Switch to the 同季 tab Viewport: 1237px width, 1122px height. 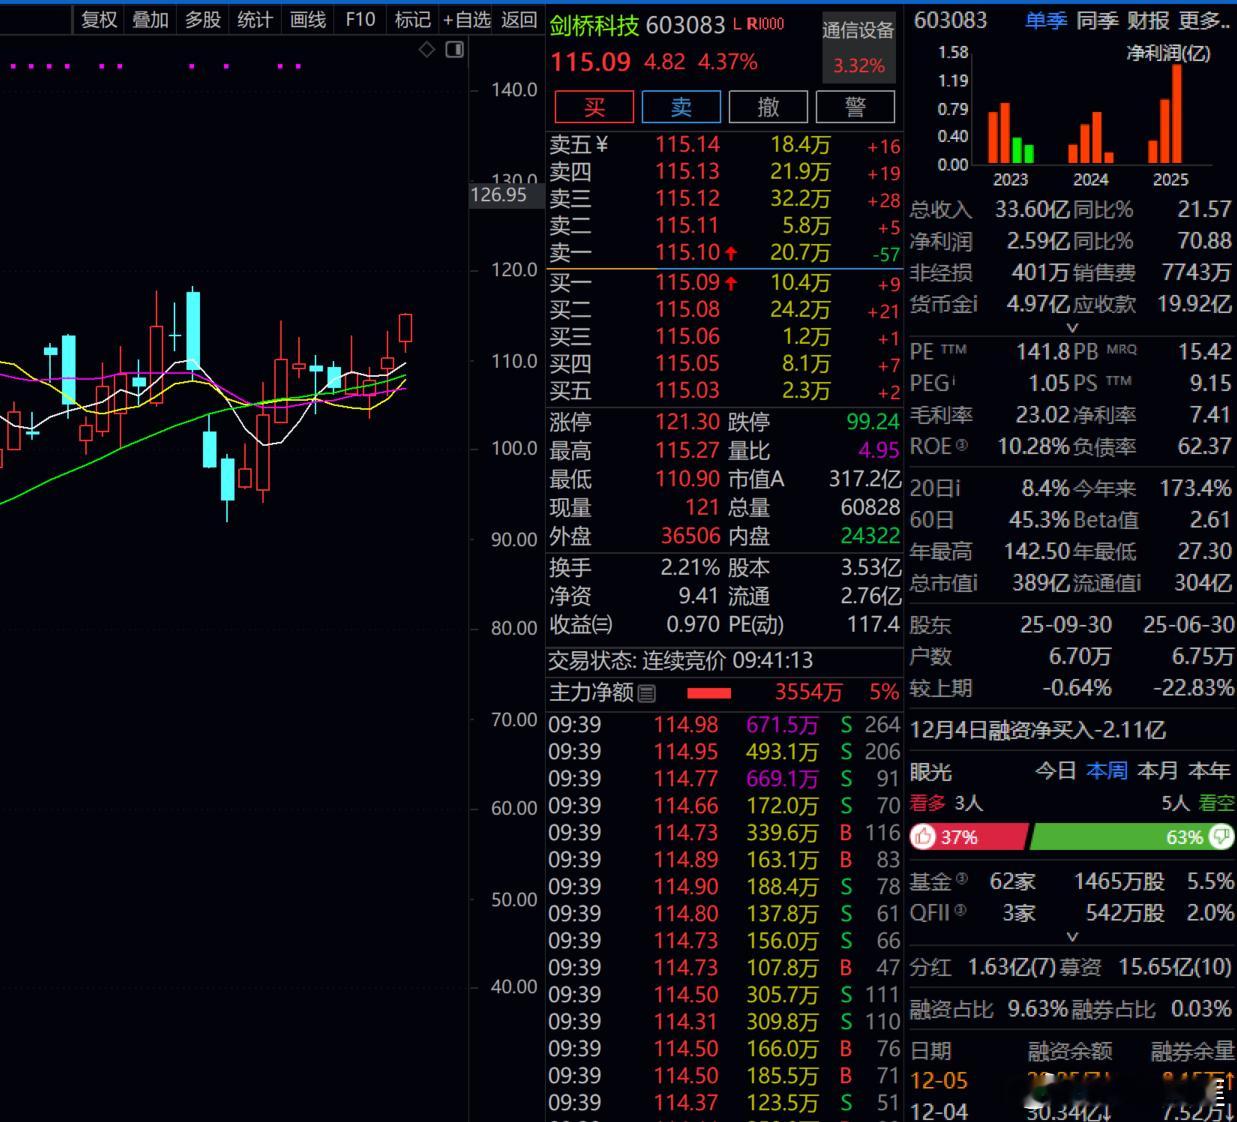1097,20
